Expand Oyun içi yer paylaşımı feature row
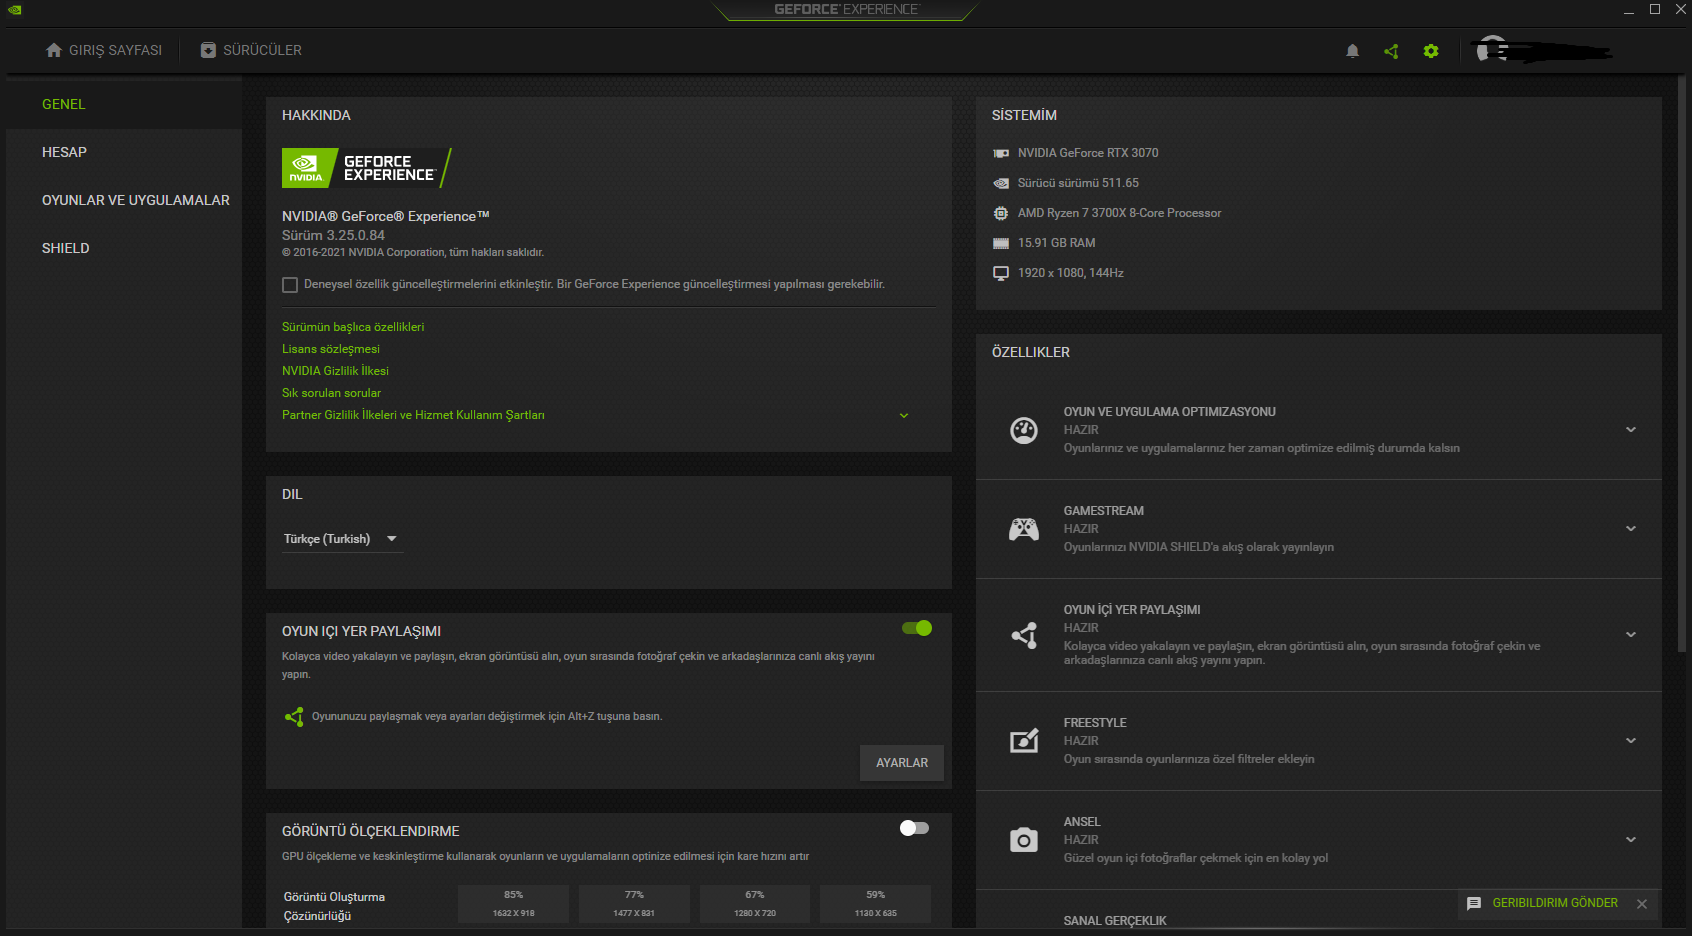 click(1631, 635)
